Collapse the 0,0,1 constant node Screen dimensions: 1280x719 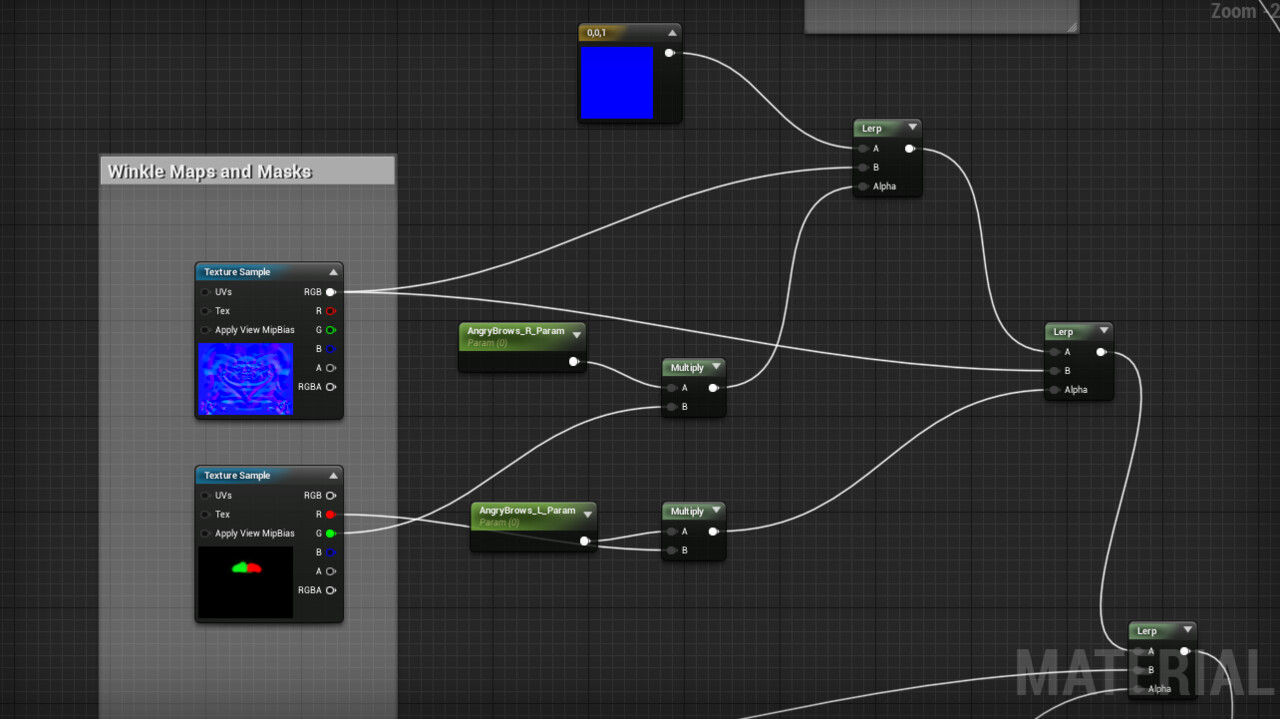coord(673,31)
